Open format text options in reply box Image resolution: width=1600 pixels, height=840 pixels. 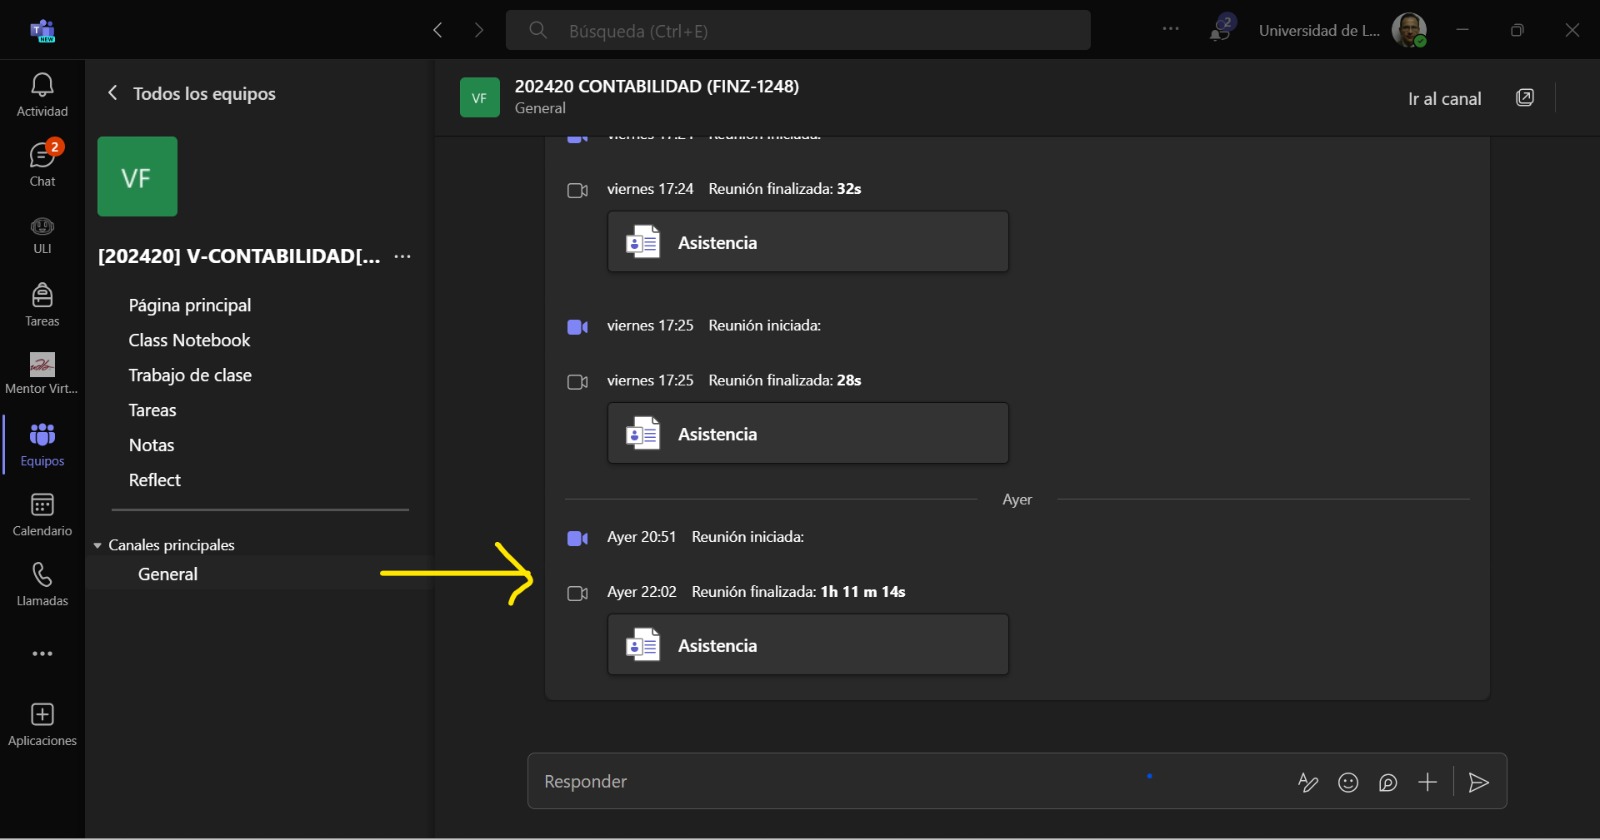(x=1307, y=782)
